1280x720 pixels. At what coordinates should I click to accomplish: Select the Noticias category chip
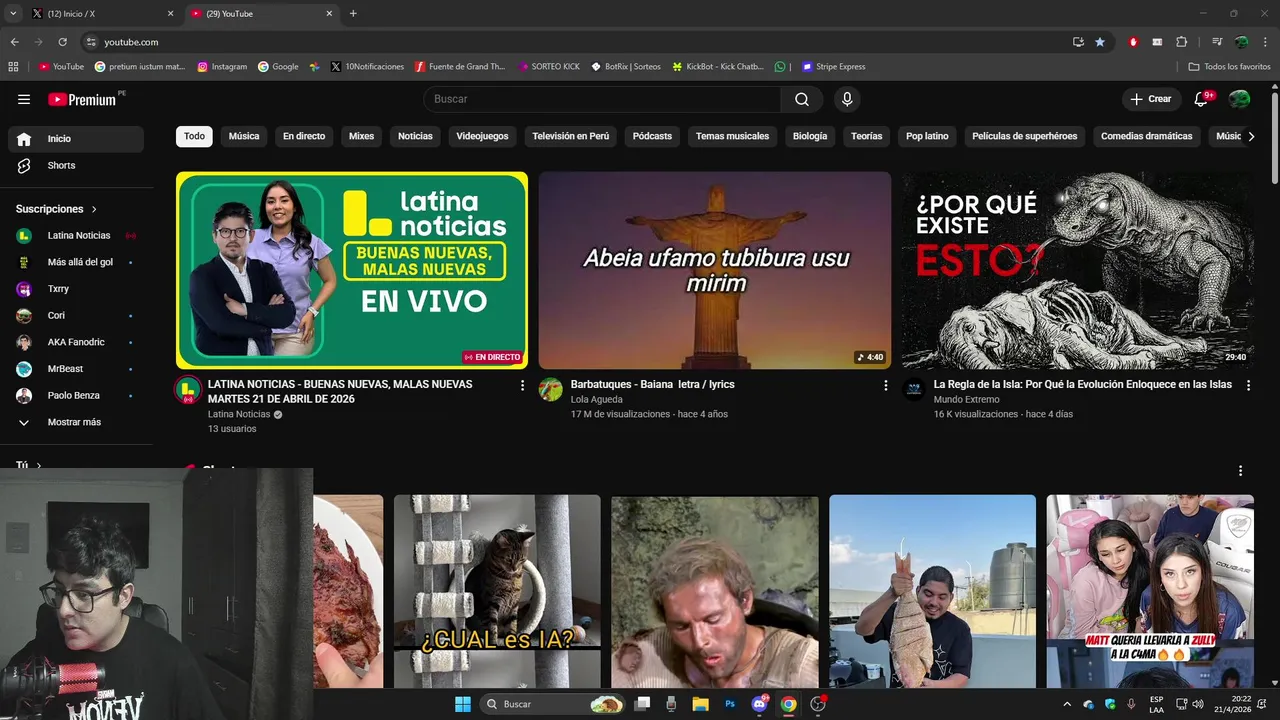pos(415,136)
